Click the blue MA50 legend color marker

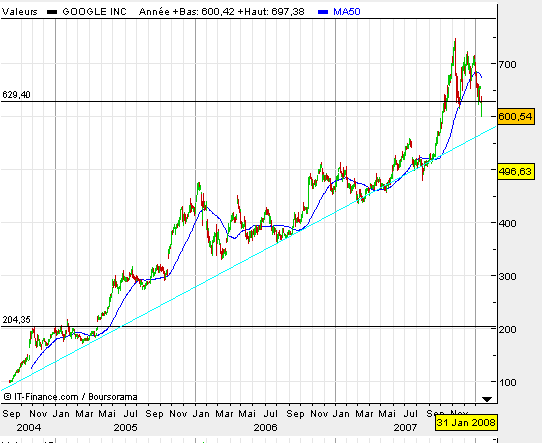coord(323,12)
